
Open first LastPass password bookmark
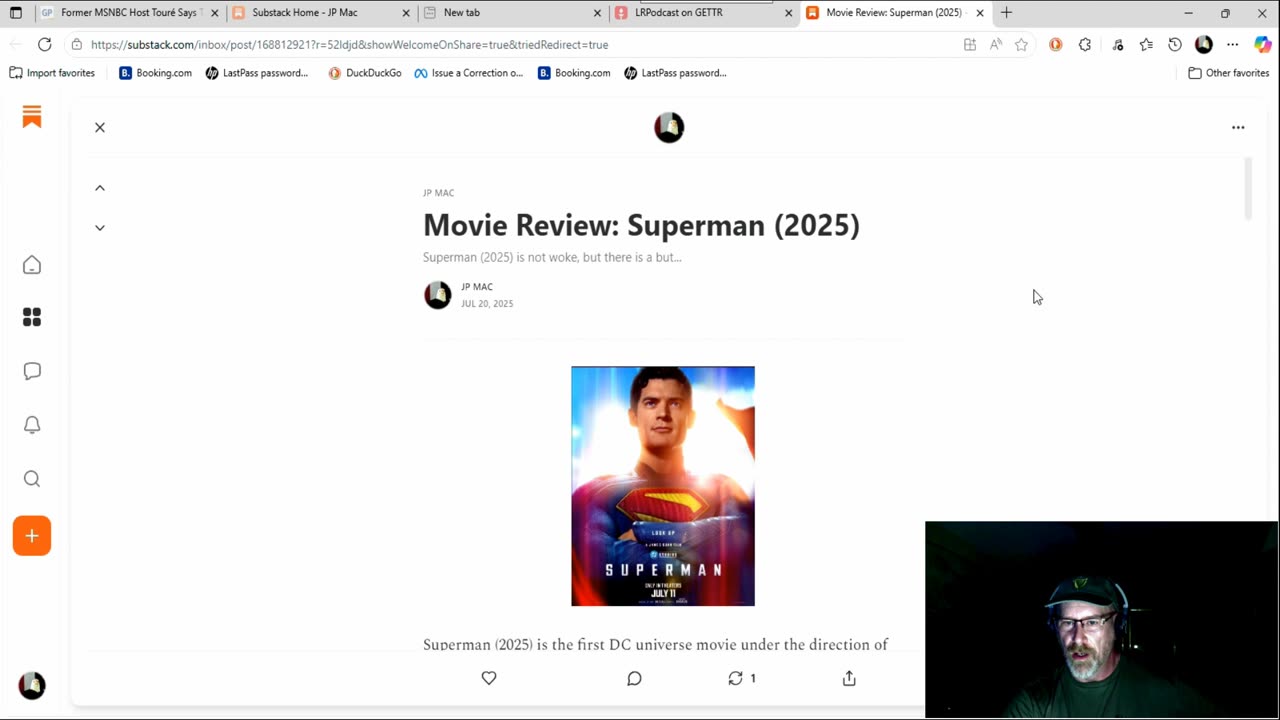[x=257, y=73]
